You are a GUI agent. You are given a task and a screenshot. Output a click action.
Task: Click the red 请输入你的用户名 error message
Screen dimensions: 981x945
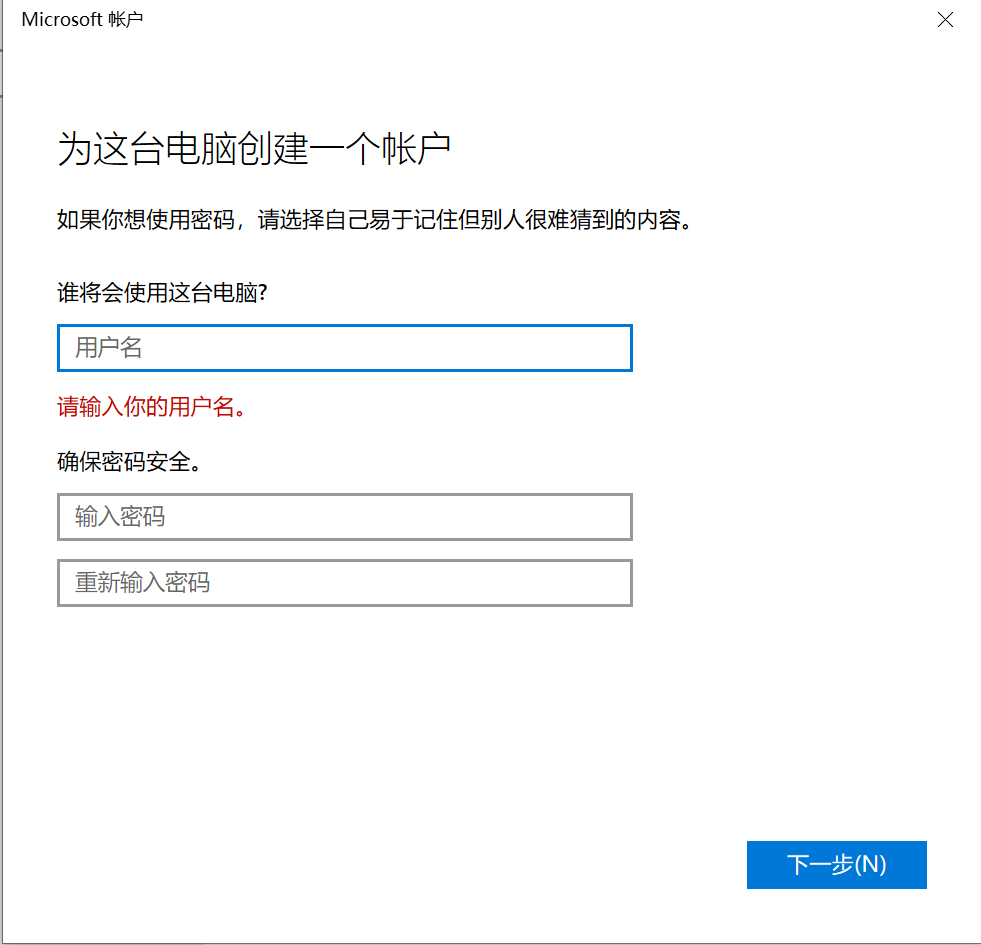(x=151, y=407)
